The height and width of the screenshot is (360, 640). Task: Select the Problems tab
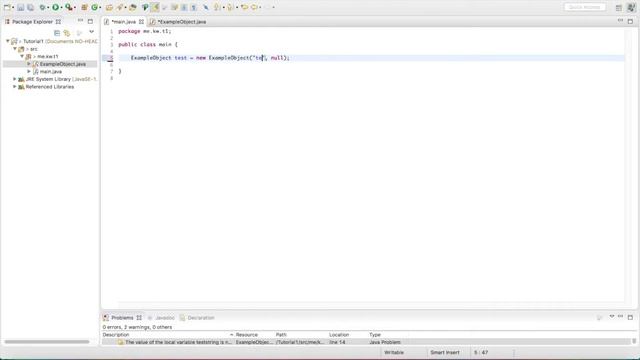[x=122, y=318]
